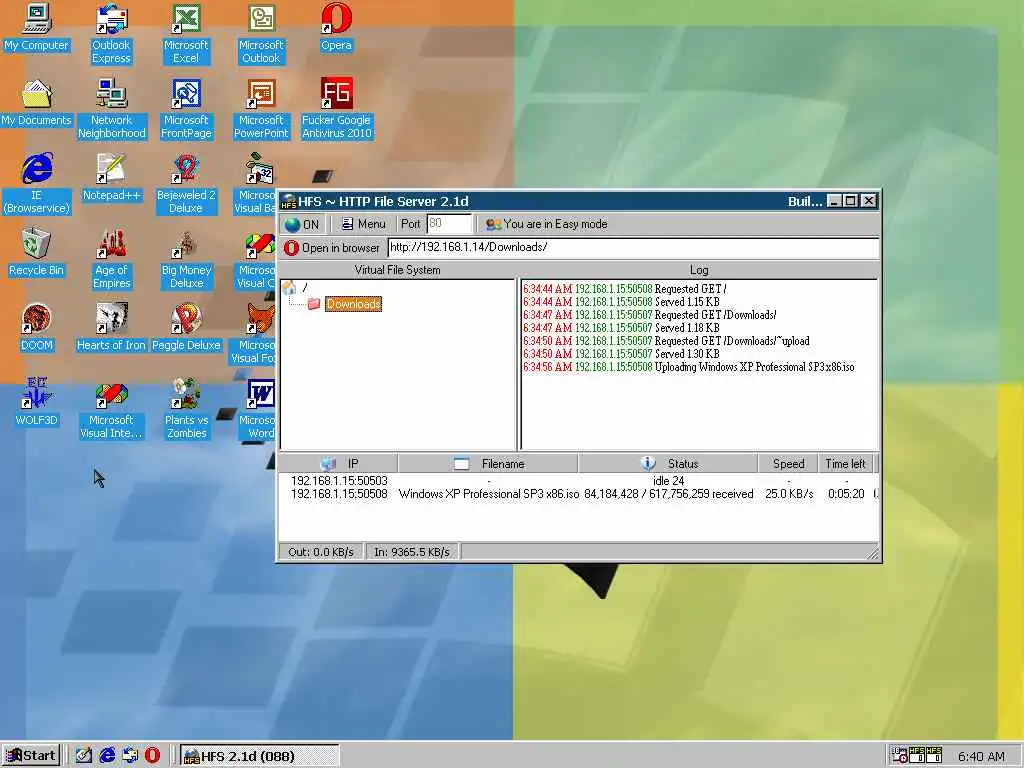The height and width of the screenshot is (768, 1024).
Task: Launch Internet Explorer from Quick Launch
Action: tap(107, 756)
